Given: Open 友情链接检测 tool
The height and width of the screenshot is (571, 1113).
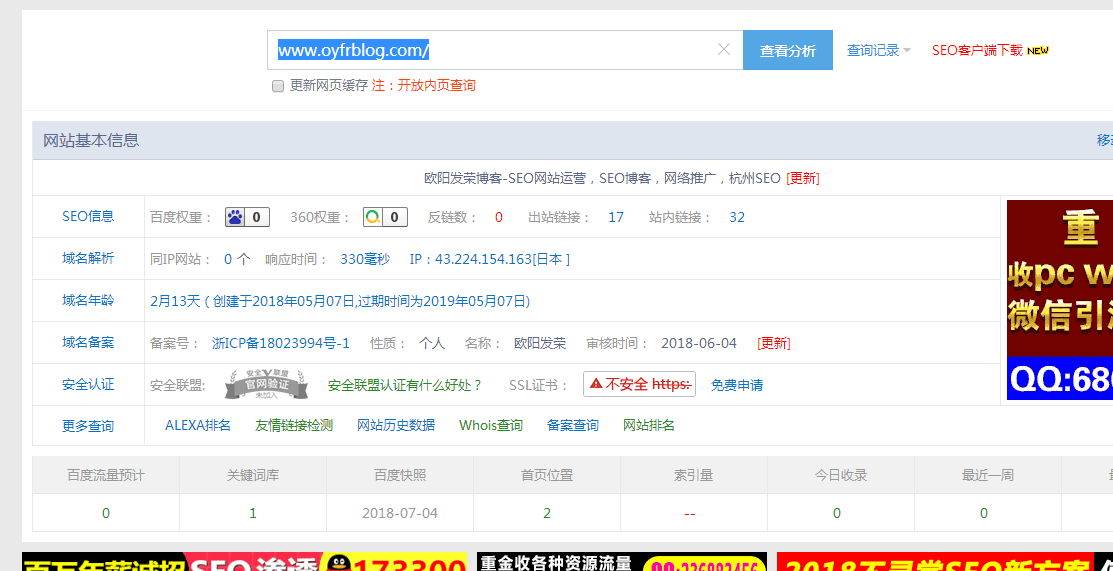Looking at the screenshot, I should tap(294, 425).
